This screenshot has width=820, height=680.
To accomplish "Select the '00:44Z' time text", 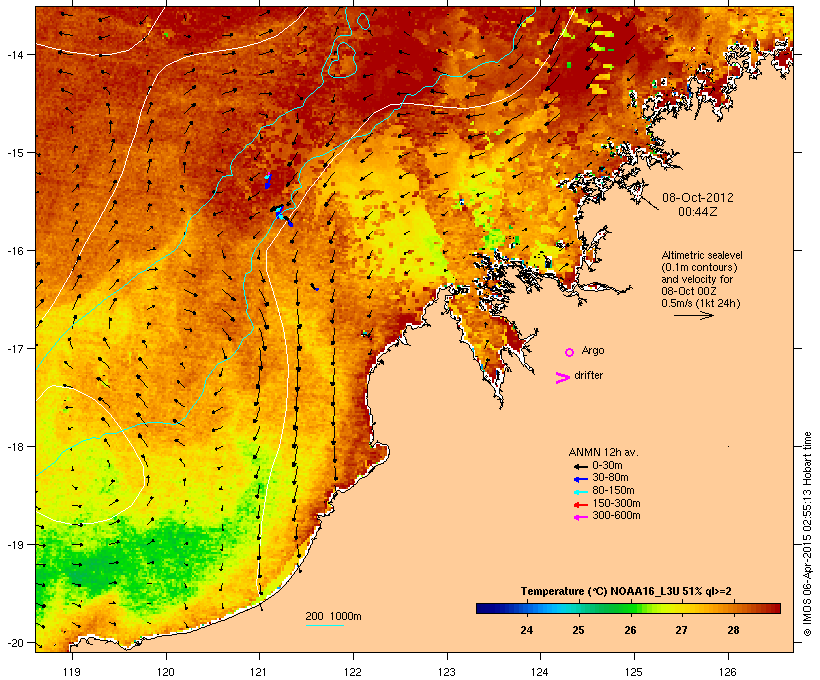I will 698,212.
